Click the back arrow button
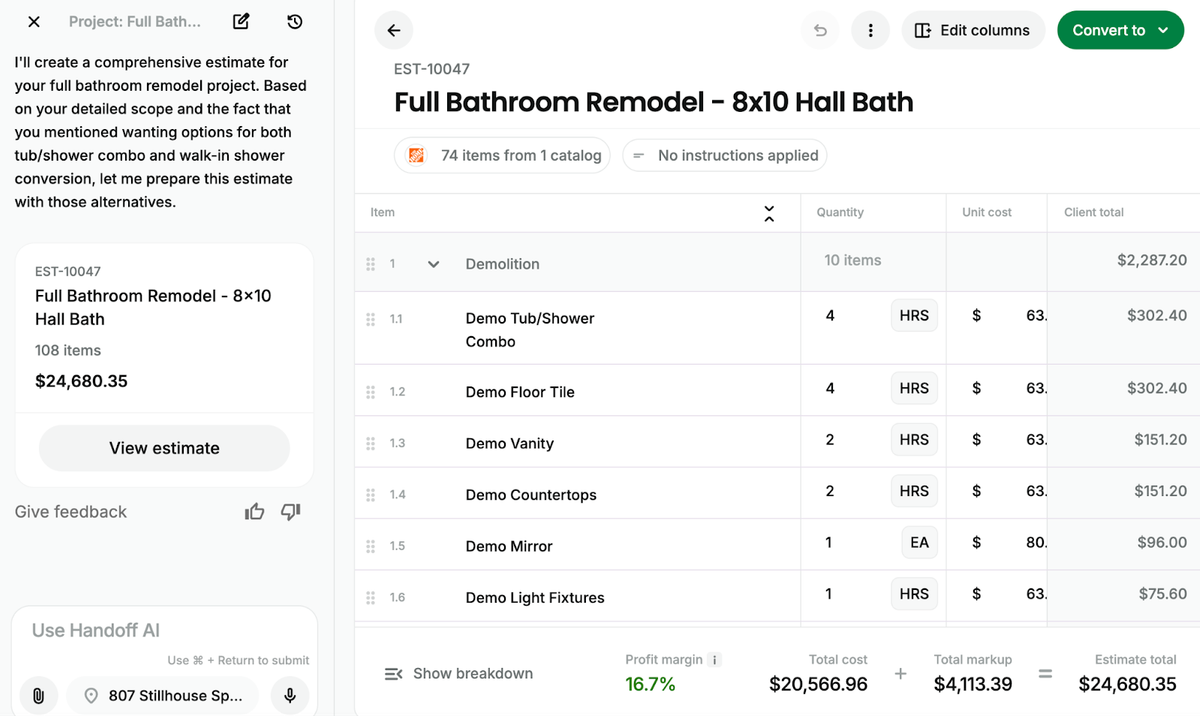 tap(394, 30)
